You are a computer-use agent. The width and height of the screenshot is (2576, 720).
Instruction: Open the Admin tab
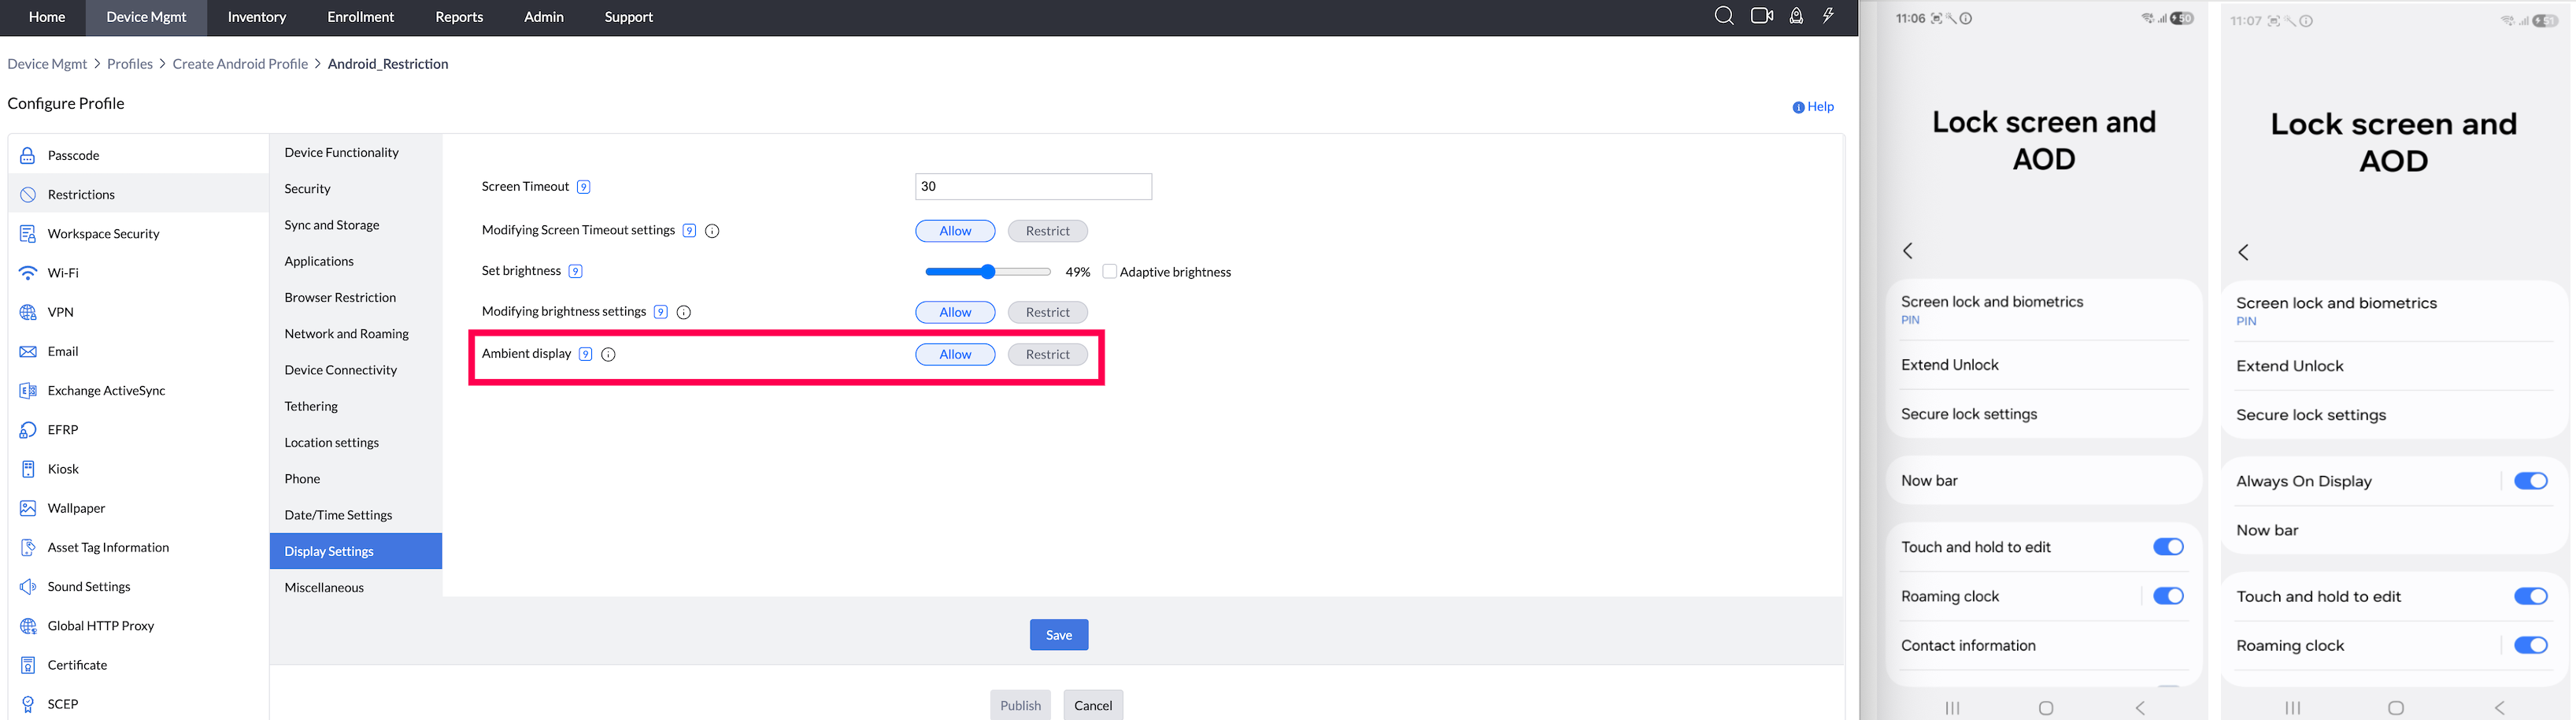coord(544,17)
